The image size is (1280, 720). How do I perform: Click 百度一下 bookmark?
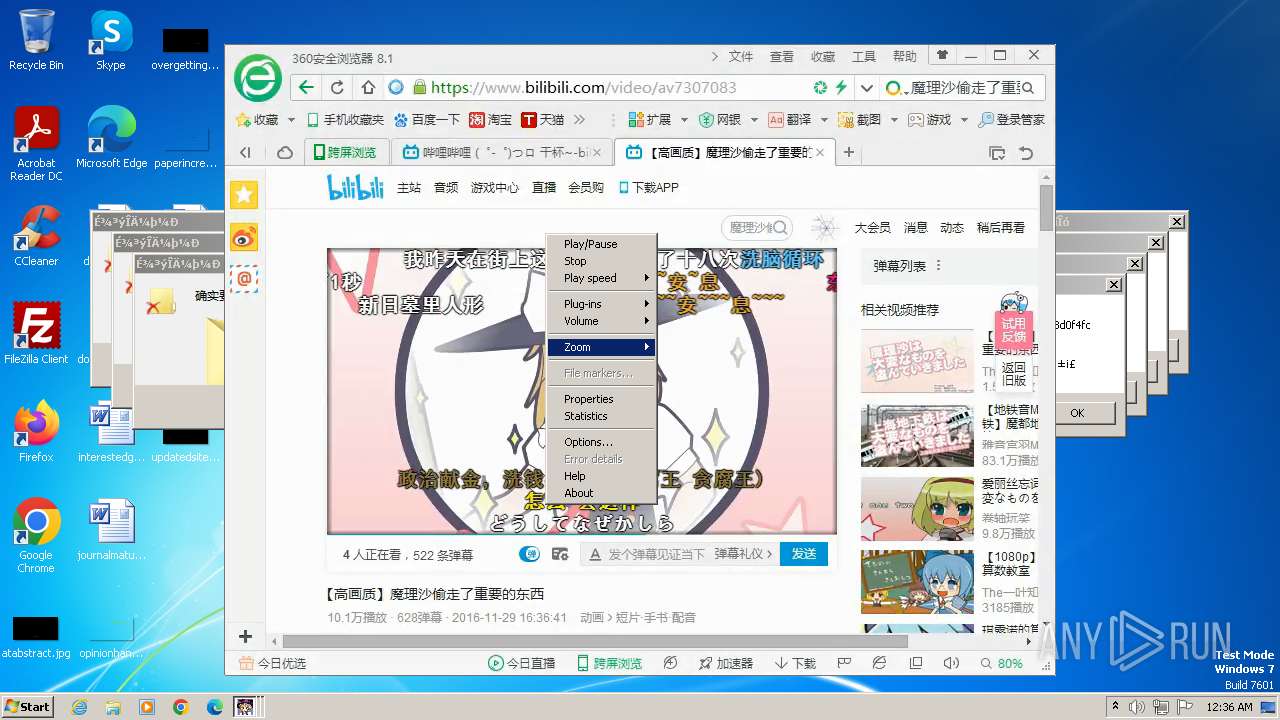(x=427, y=119)
